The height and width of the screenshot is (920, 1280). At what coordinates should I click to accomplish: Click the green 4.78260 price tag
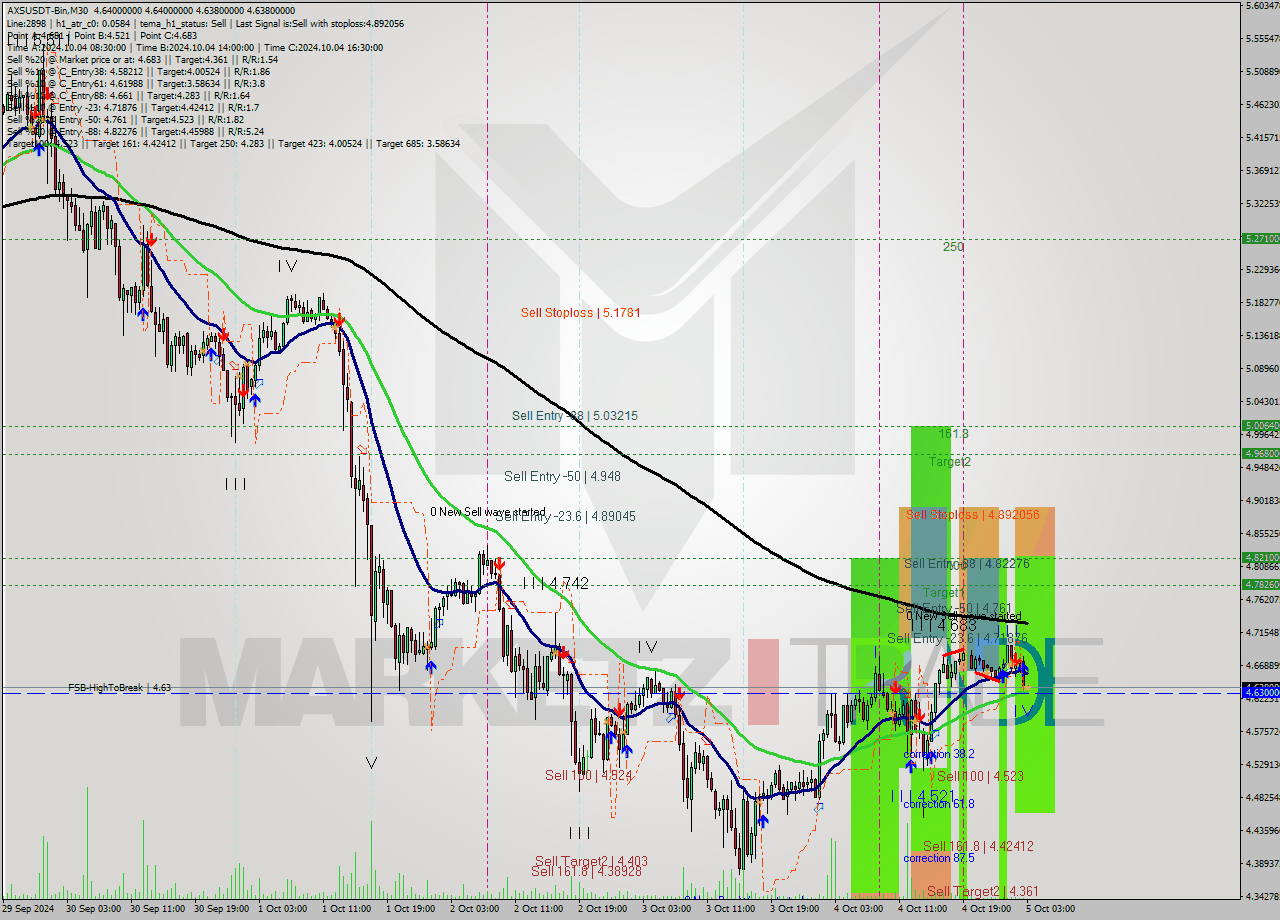coord(1261,584)
